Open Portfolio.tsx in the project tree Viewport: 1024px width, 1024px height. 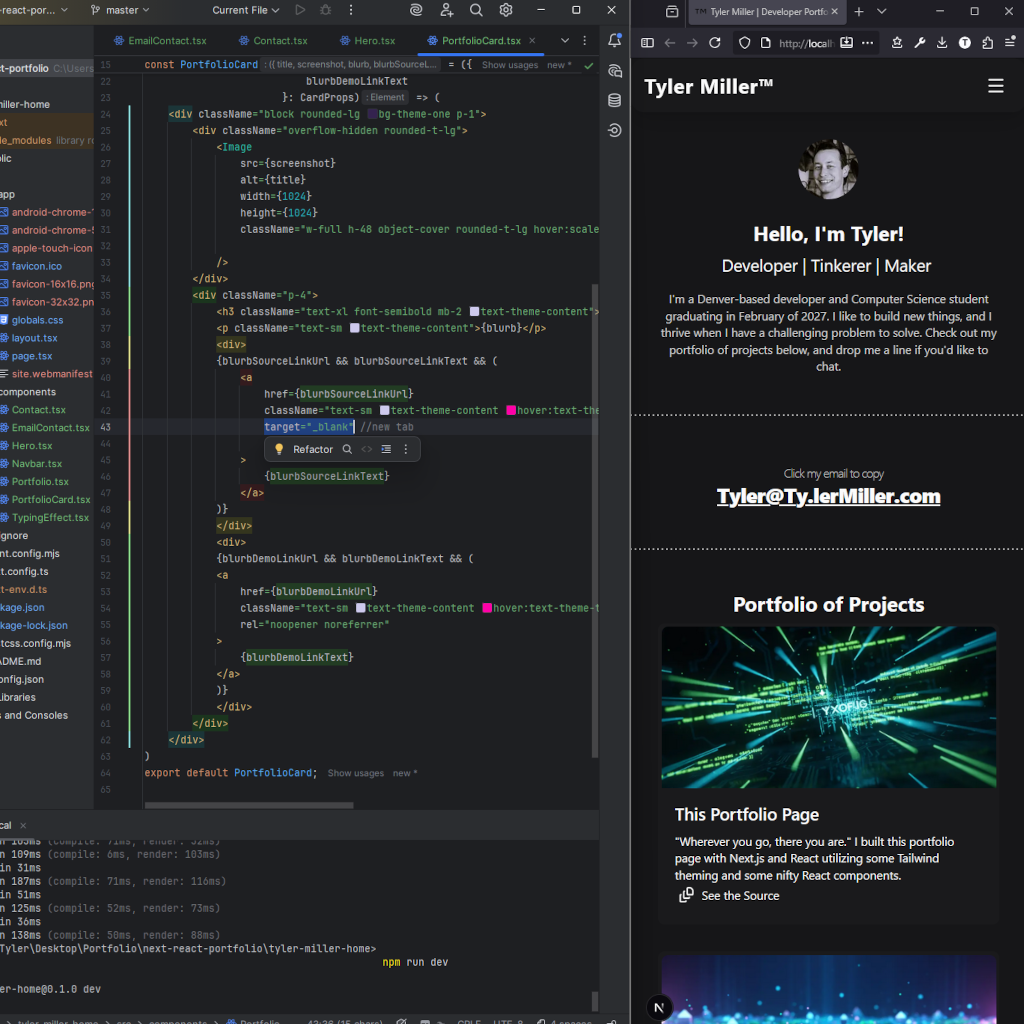(40, 481)
